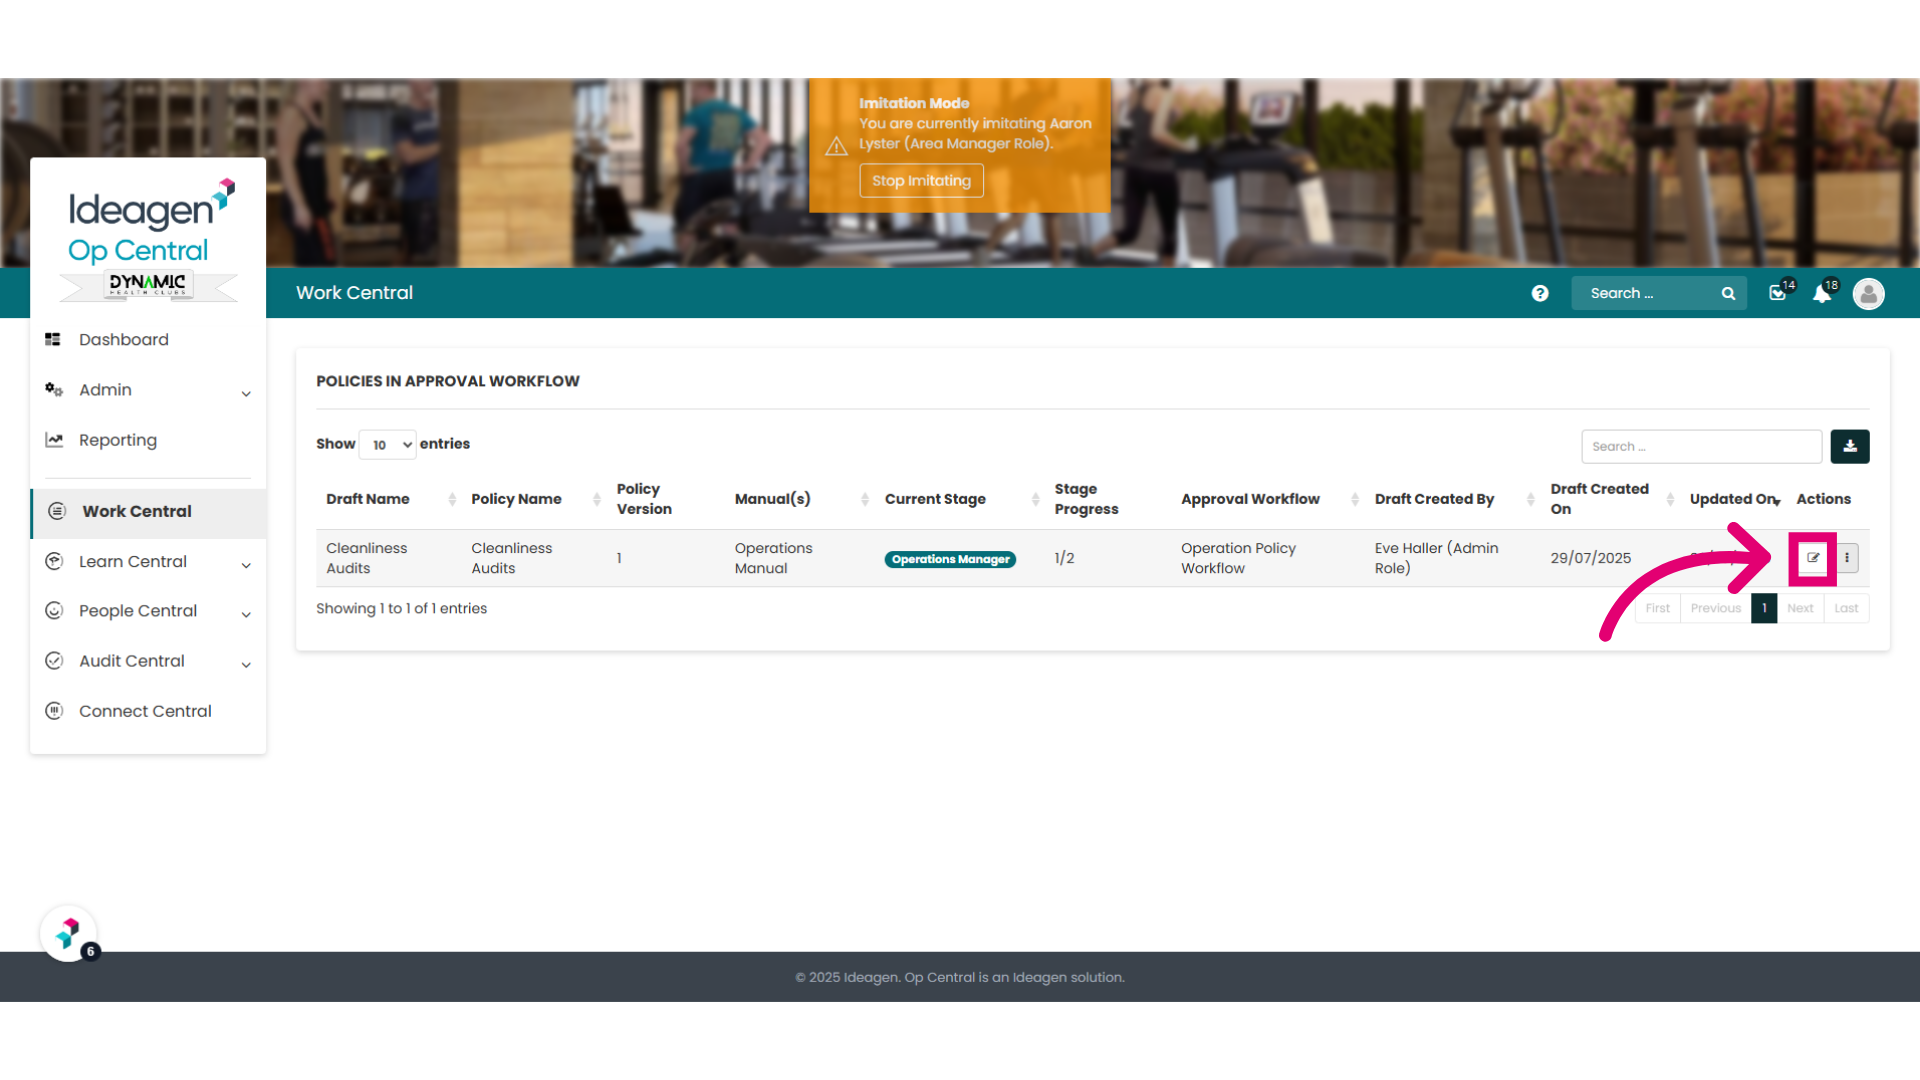The image size is (1920, 1080).
Task: Focus the table Search field
Action: [x=1701, y=446]
